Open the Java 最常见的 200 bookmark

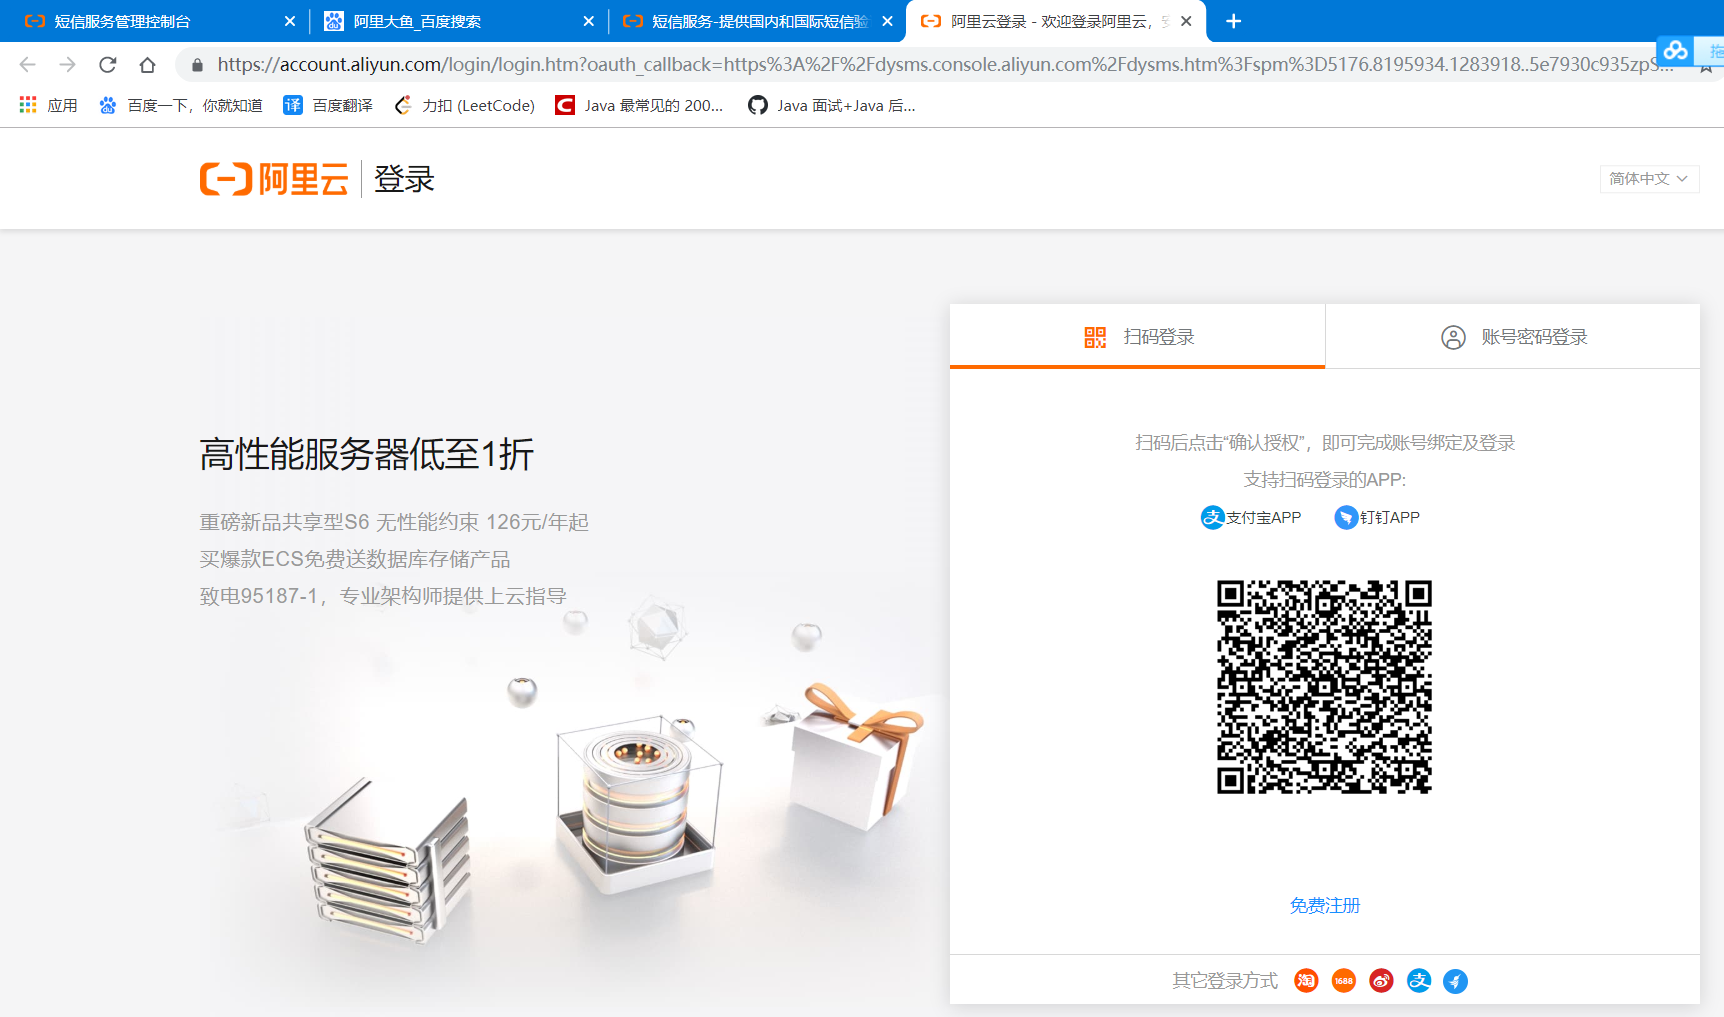tap(640, 105)
